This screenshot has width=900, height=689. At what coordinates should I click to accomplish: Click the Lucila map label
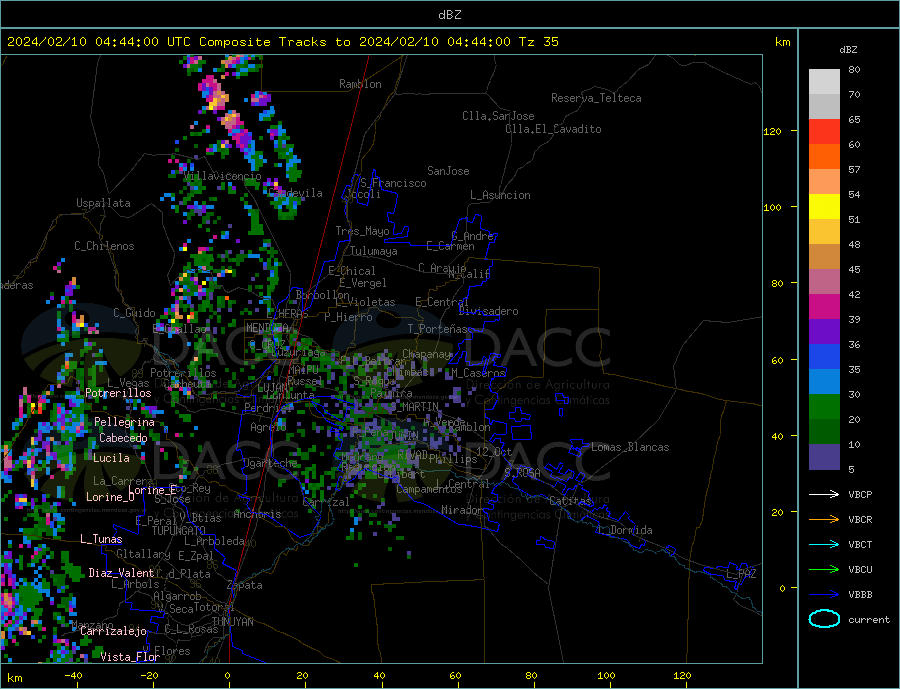click(111, 458)
